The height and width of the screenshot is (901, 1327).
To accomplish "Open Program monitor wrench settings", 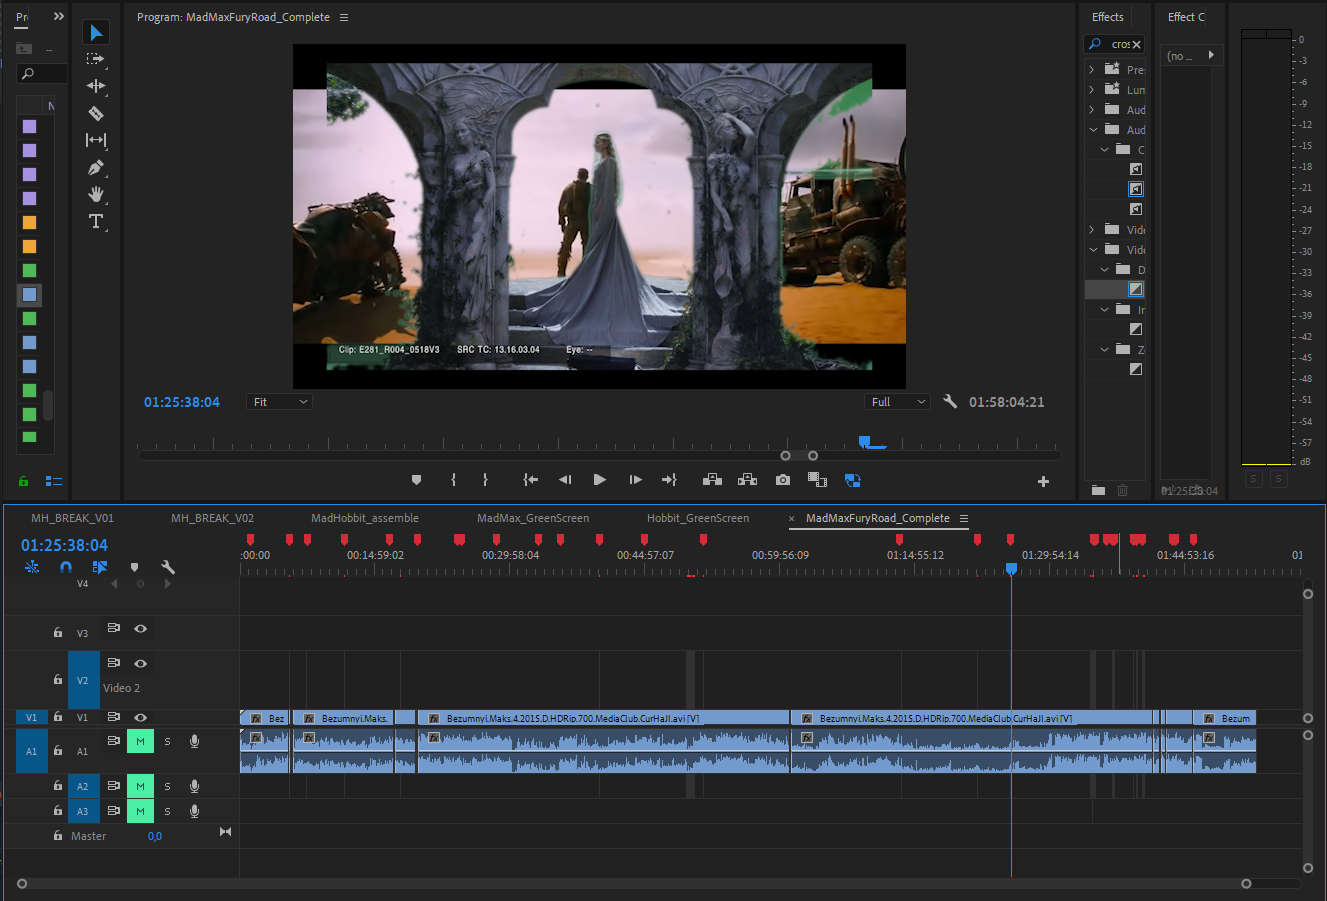I will (950, 401).
